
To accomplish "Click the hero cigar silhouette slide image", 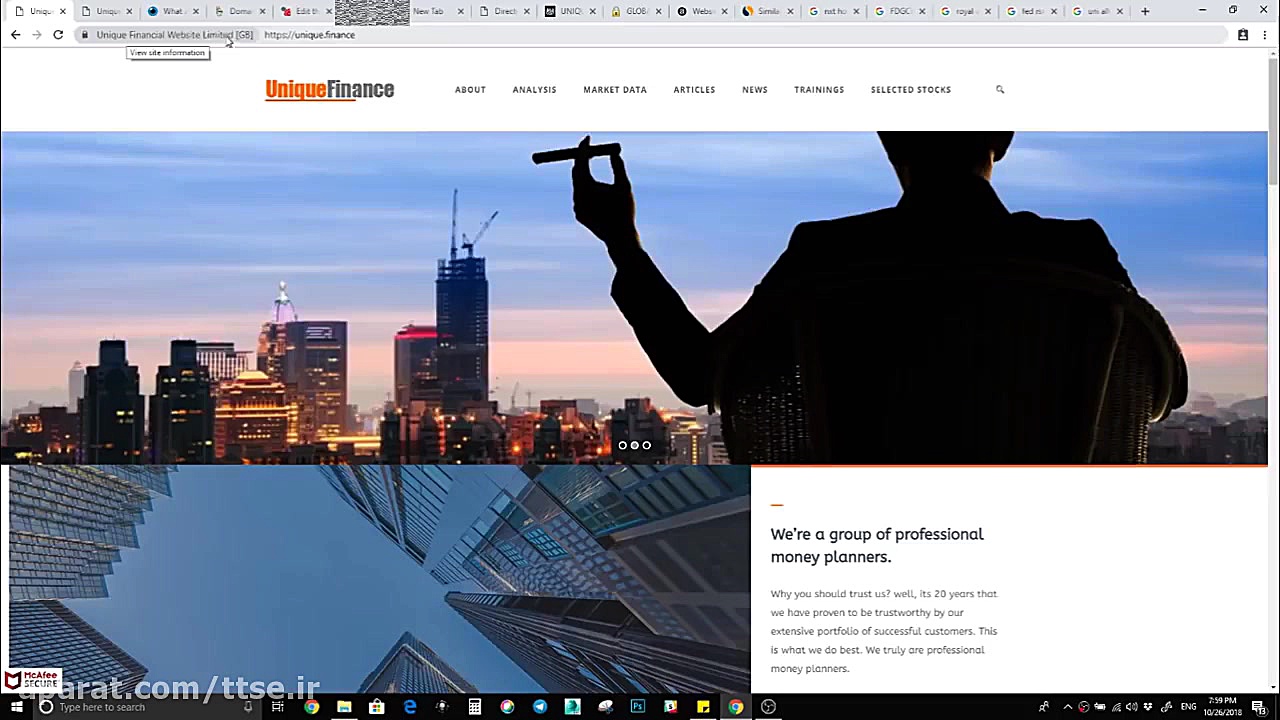I will [634, 297].
